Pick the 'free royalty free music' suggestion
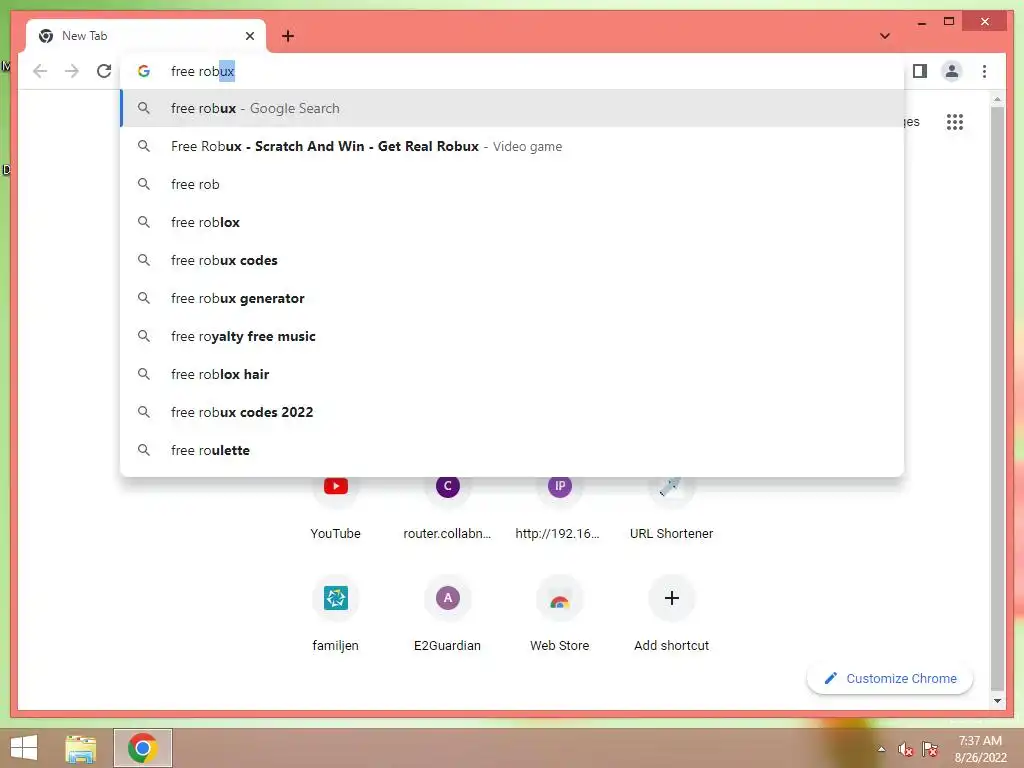 pos(513,336)
